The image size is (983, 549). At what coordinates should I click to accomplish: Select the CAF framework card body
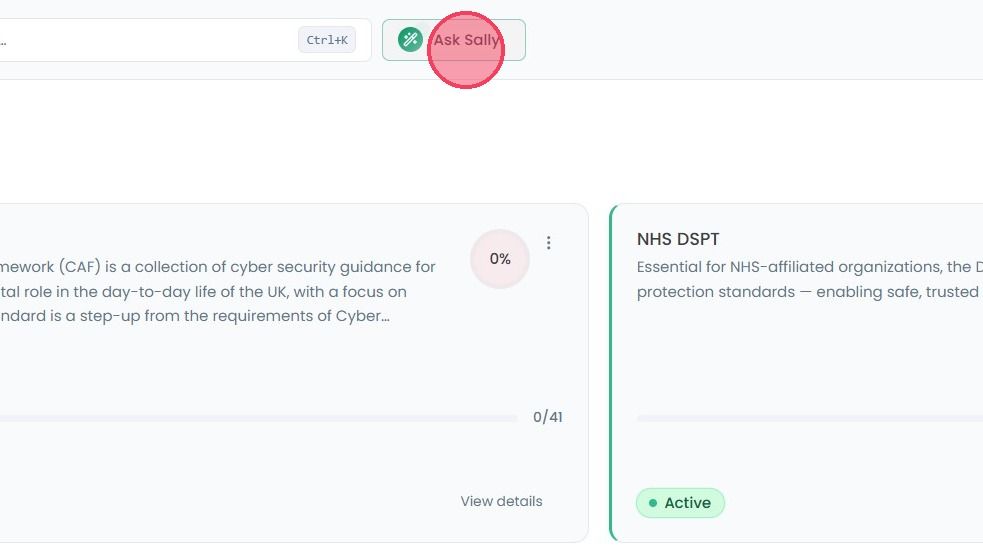(294, 373)
